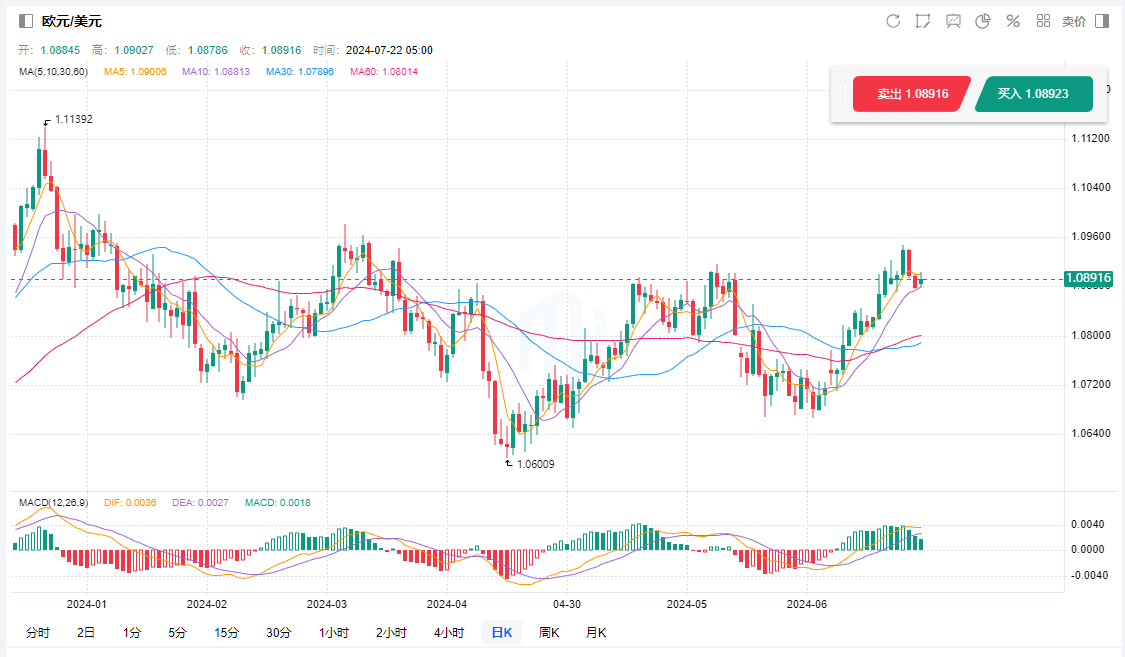Click the pie chart icon
This screenshot has width=1125, height=657.
983,21
